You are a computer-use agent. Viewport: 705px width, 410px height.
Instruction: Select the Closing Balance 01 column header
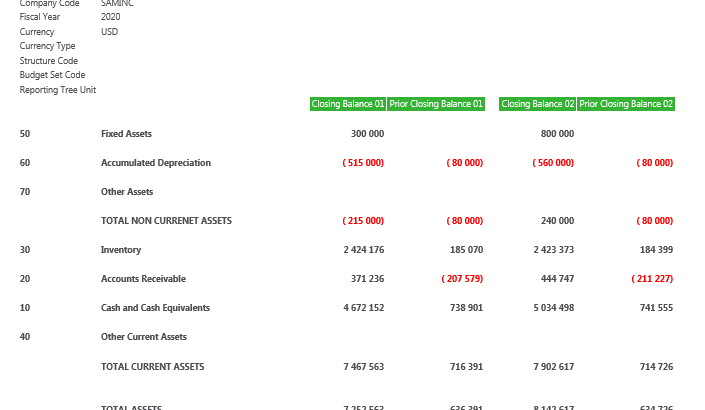pos(348,104)
